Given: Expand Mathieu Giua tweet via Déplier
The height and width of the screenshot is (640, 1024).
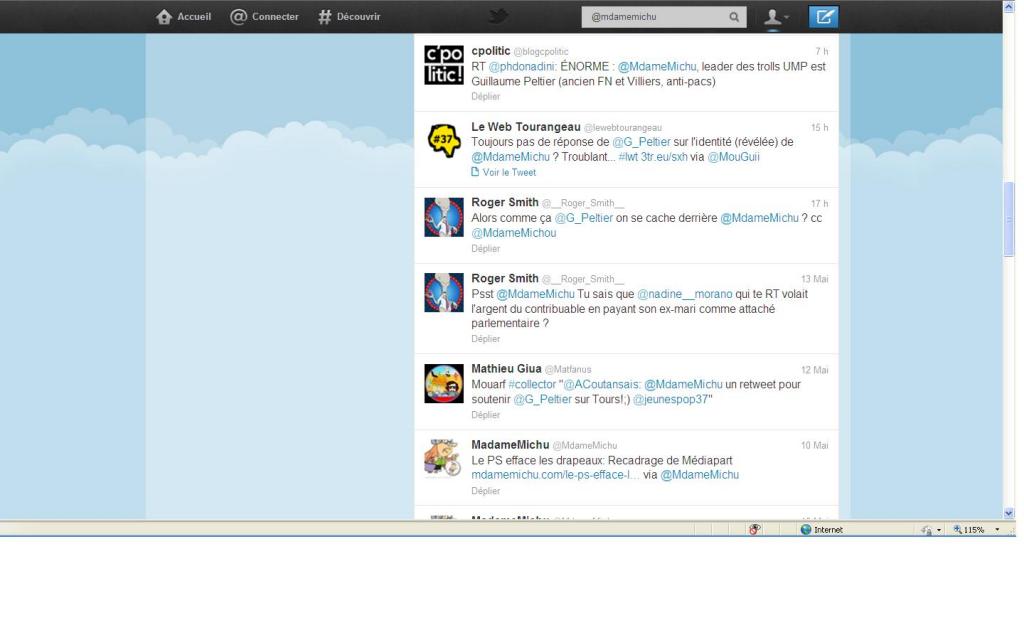Looking at the screenshot, I should tap(485, 414).
